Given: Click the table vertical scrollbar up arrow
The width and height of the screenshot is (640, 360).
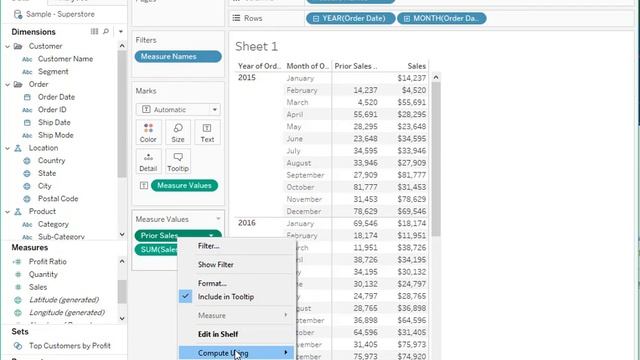Looking at the screenshot, I should click(x=436, y=77).
